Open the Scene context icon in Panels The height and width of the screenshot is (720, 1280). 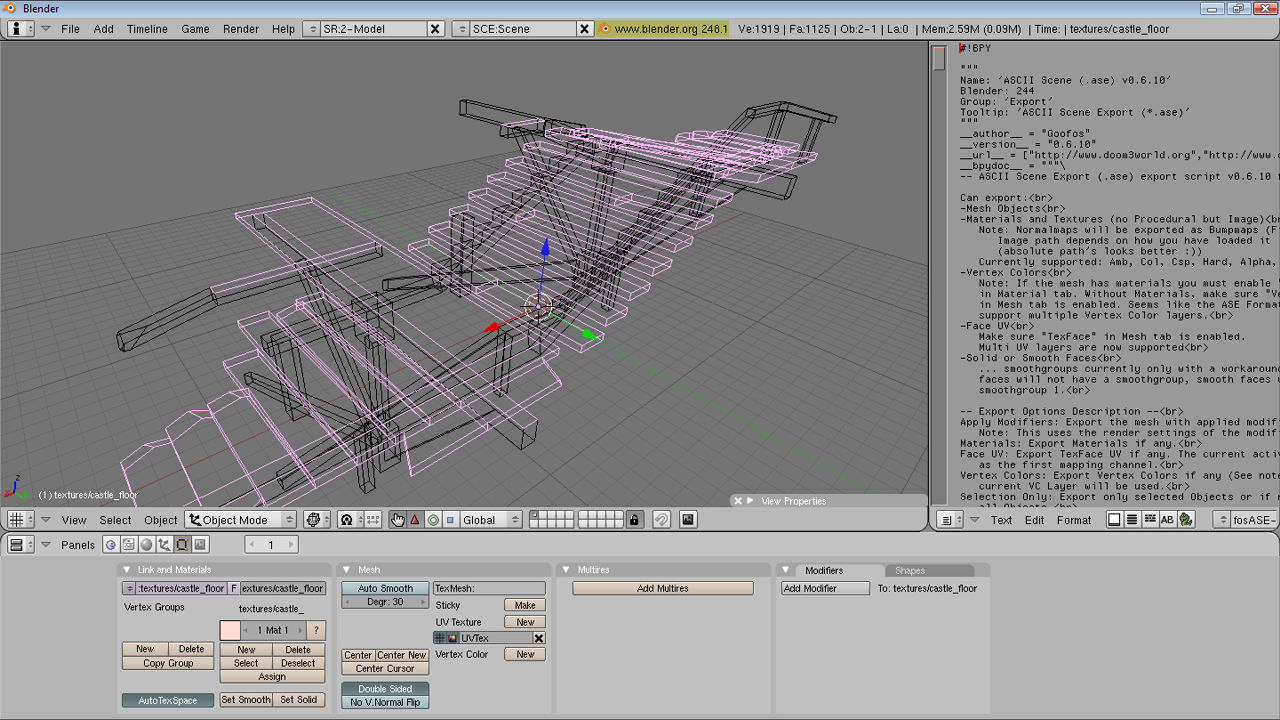(x=201, y=545)
